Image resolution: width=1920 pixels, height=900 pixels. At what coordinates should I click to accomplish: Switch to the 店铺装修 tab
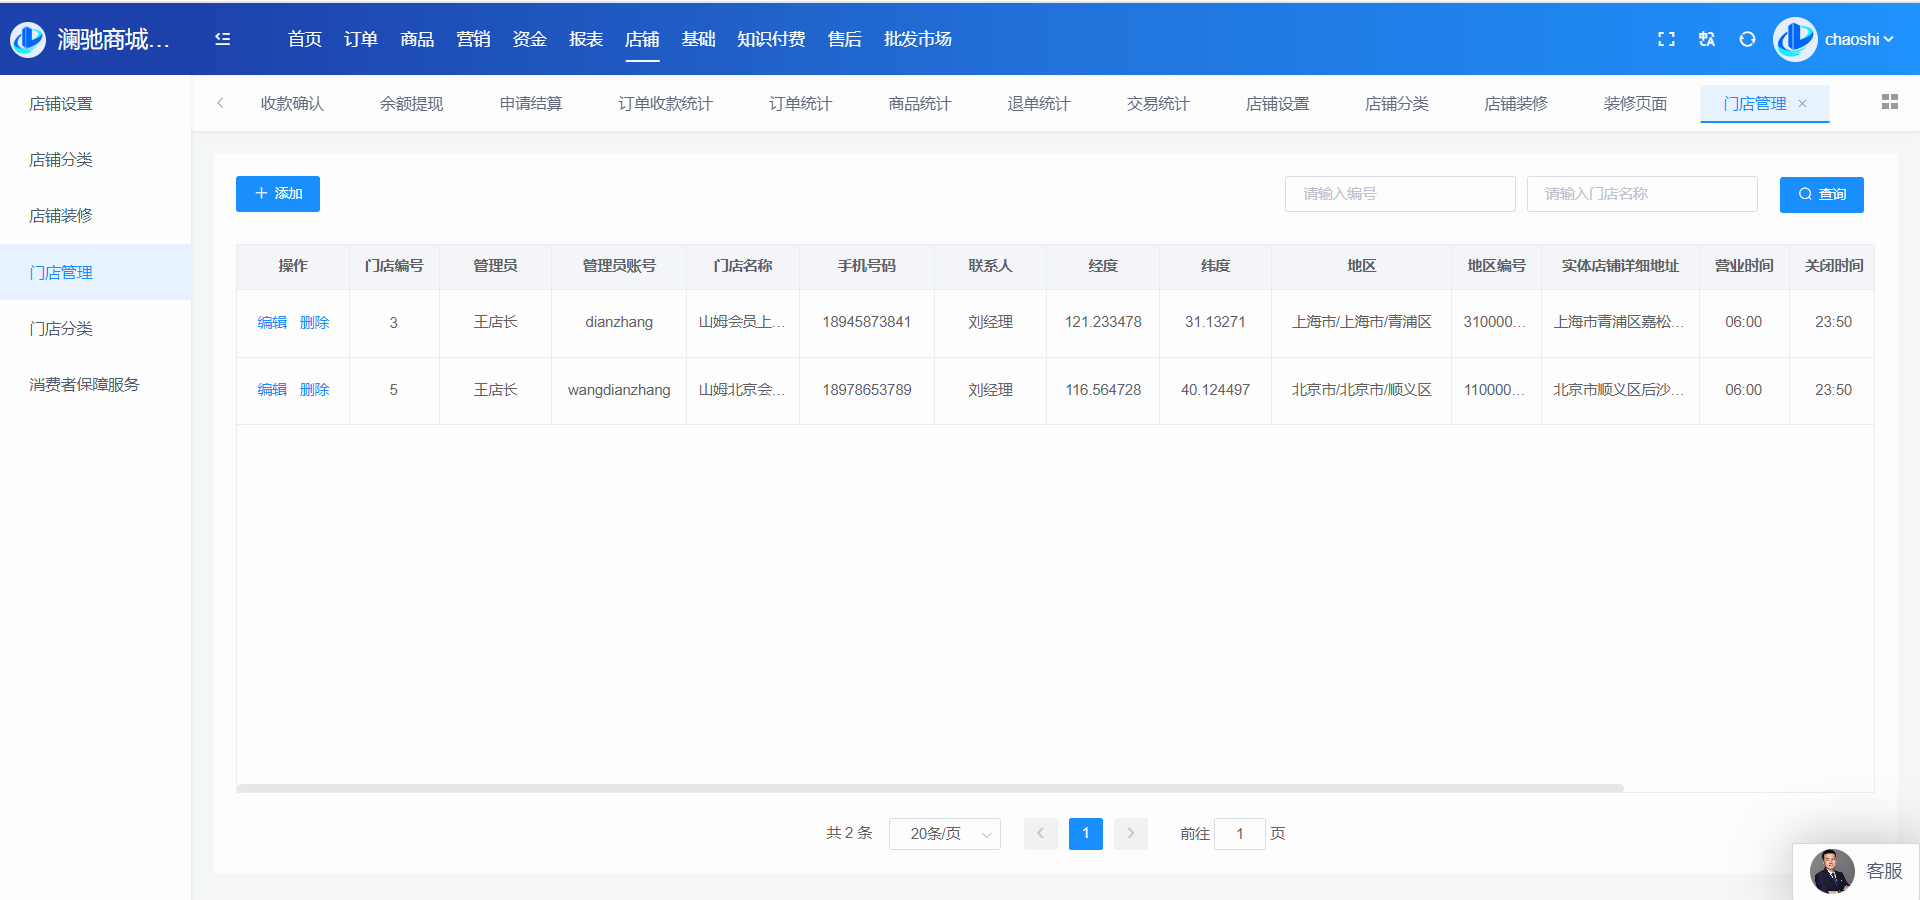point(1515,104)
